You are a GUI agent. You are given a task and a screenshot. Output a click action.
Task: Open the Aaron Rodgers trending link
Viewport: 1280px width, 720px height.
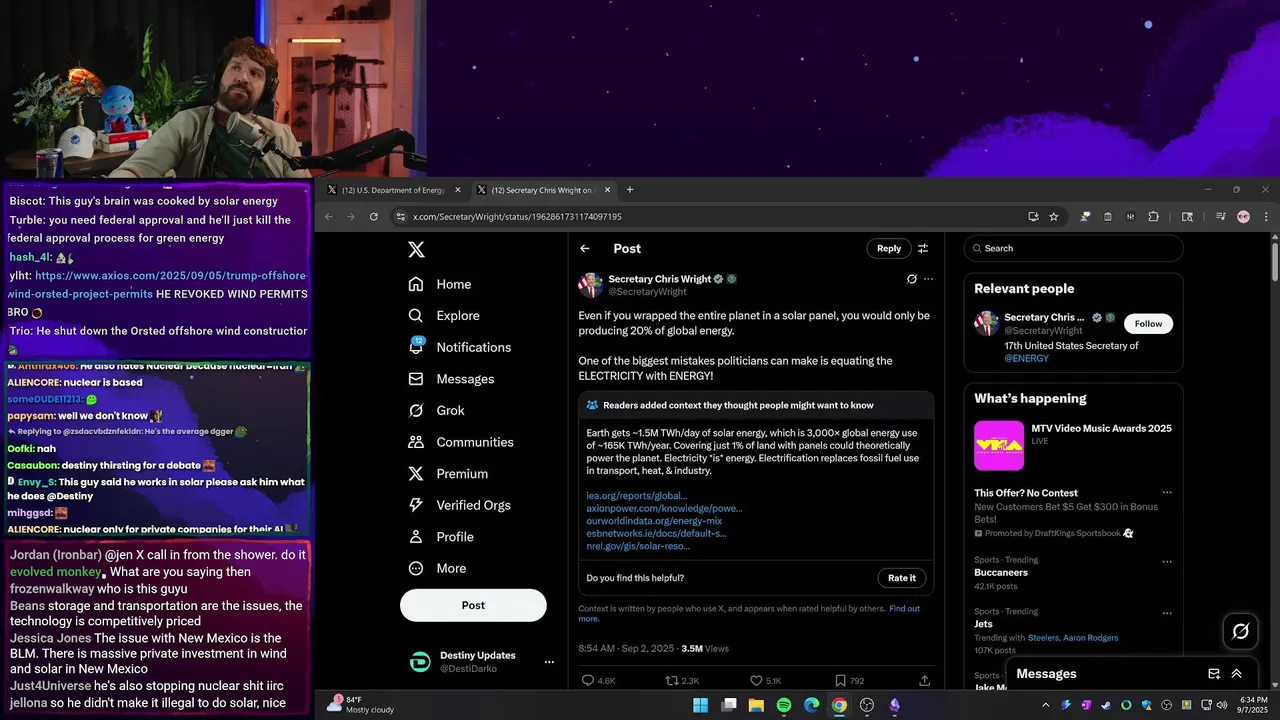pos(1090,637)
